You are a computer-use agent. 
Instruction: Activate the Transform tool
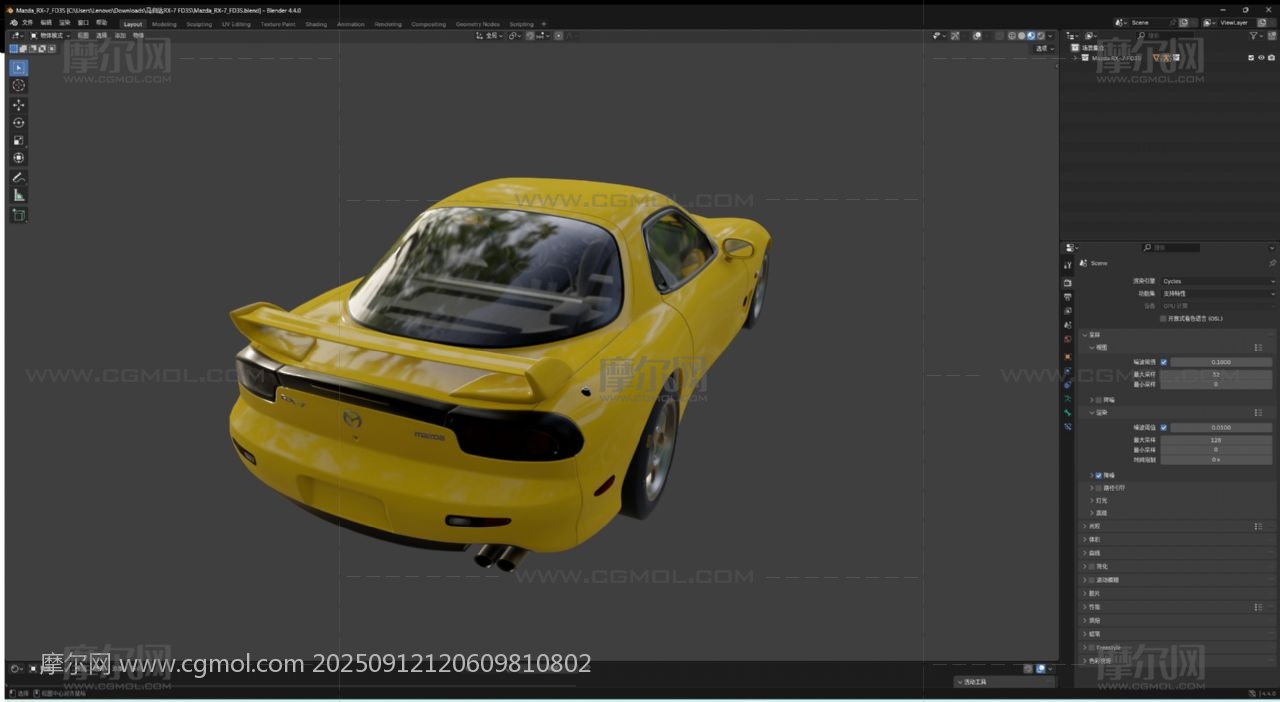(x=18, y=158)
